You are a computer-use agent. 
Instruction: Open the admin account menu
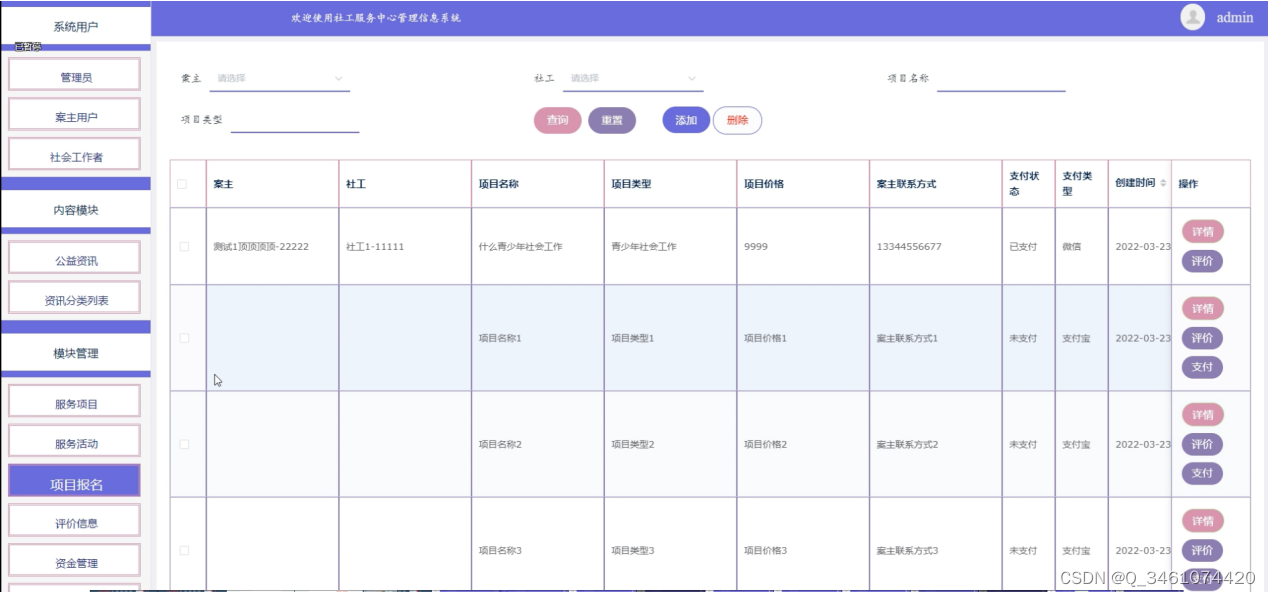[1234, 17]
